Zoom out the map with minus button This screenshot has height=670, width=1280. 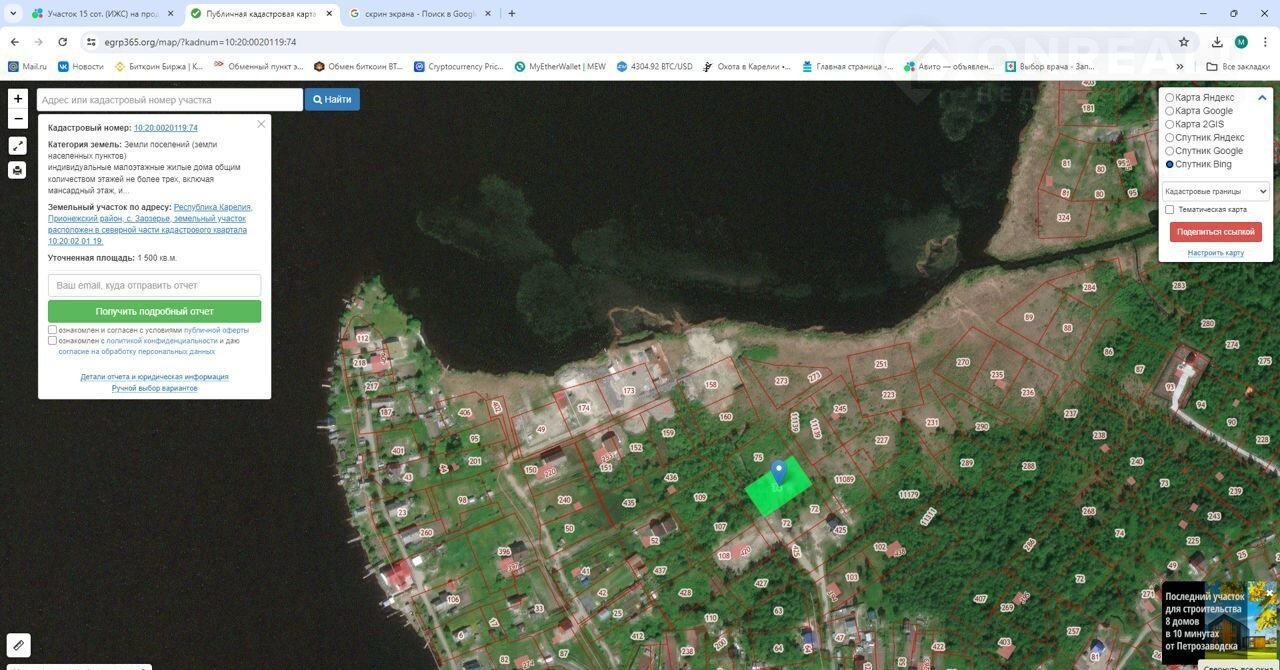pos(18,119)
